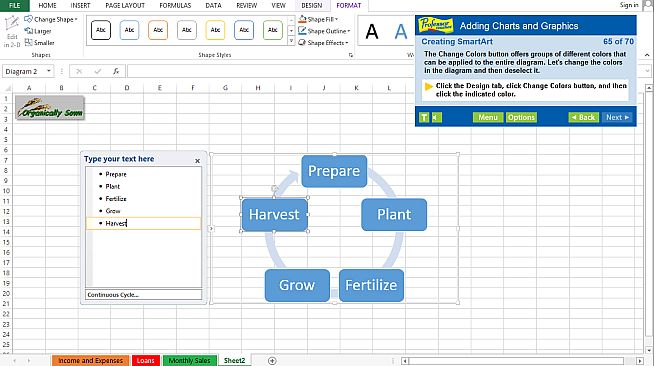
Task: Click the formula bar Enter checkmark
Action: pyautogui.click(x=98, y=71)
